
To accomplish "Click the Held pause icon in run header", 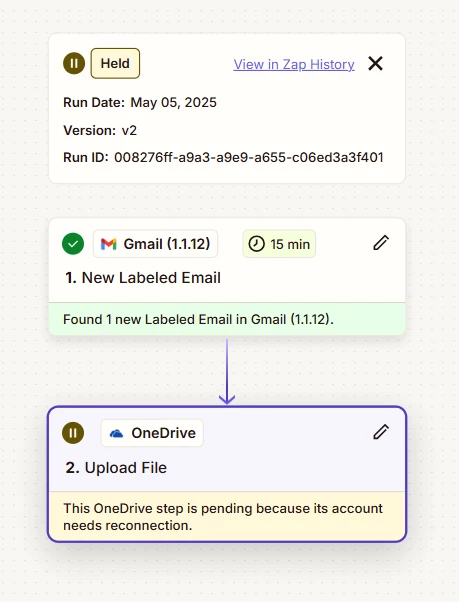I will pos(74,63).
